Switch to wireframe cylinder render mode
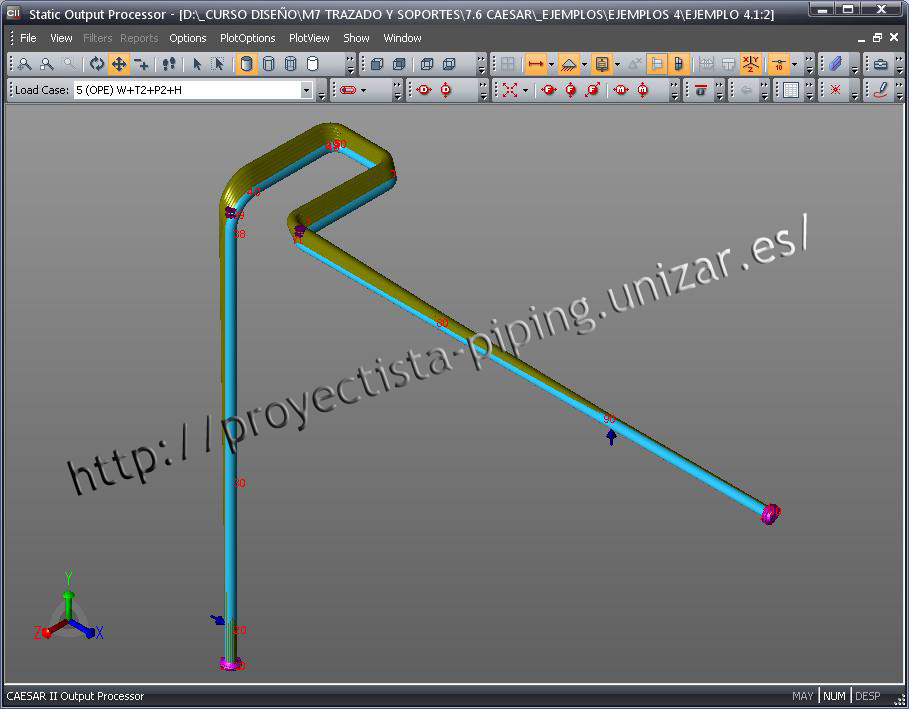 click(x=290, y=64)
